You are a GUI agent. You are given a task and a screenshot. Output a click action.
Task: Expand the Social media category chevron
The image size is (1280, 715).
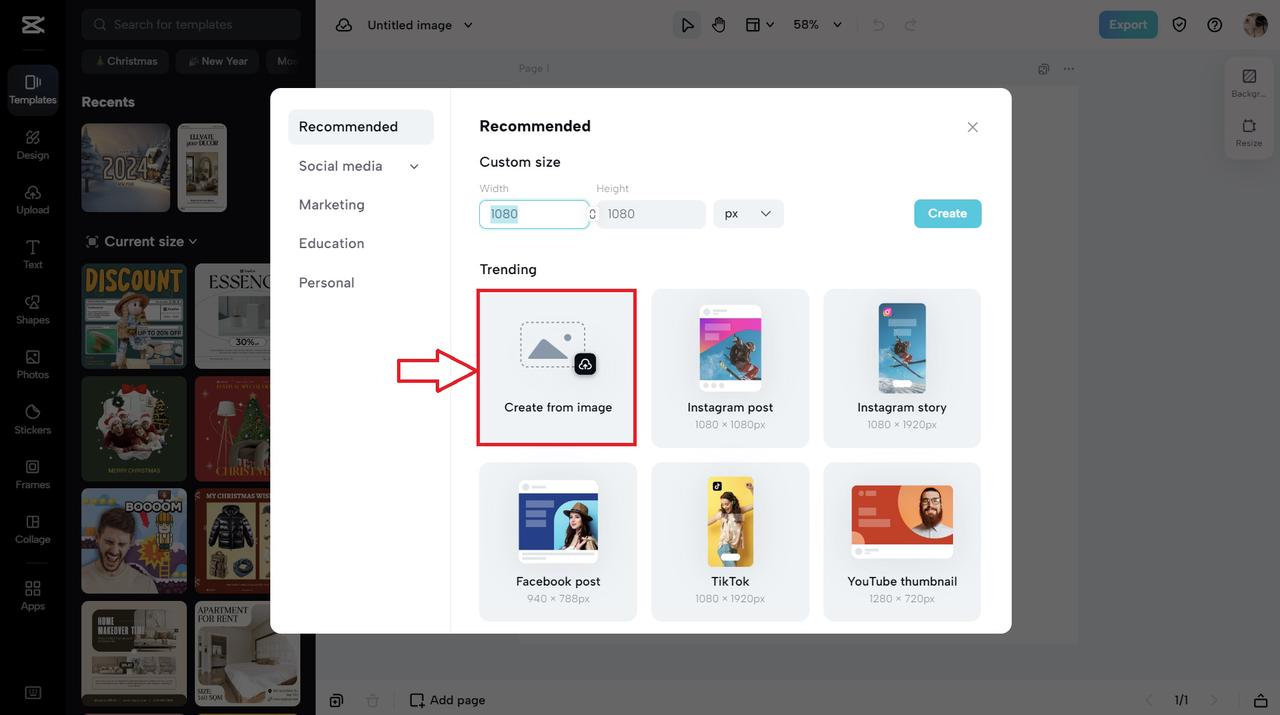coord(414,166)
